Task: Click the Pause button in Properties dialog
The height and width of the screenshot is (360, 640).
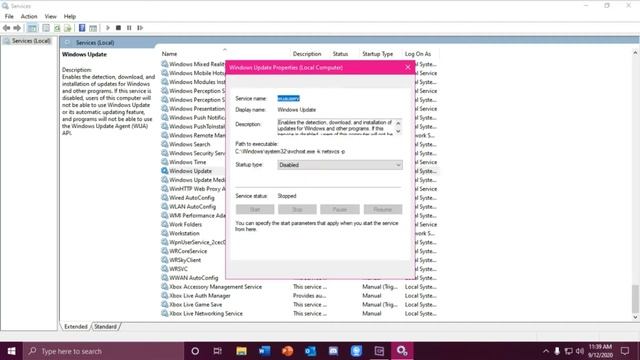Action: click(x=340, y=209)
